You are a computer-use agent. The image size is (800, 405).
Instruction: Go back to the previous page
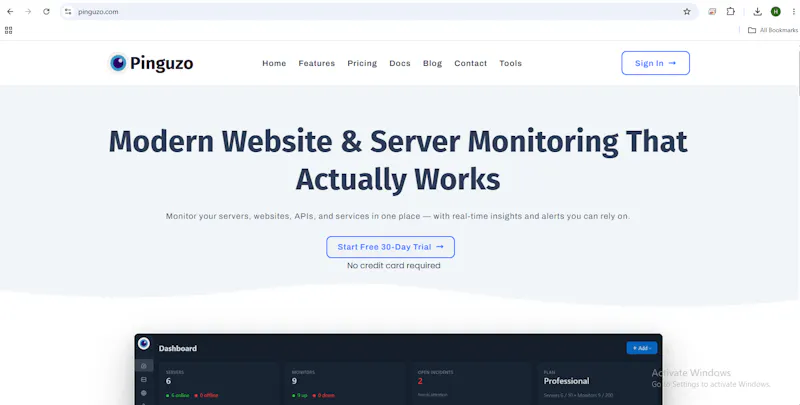point(10,11)
